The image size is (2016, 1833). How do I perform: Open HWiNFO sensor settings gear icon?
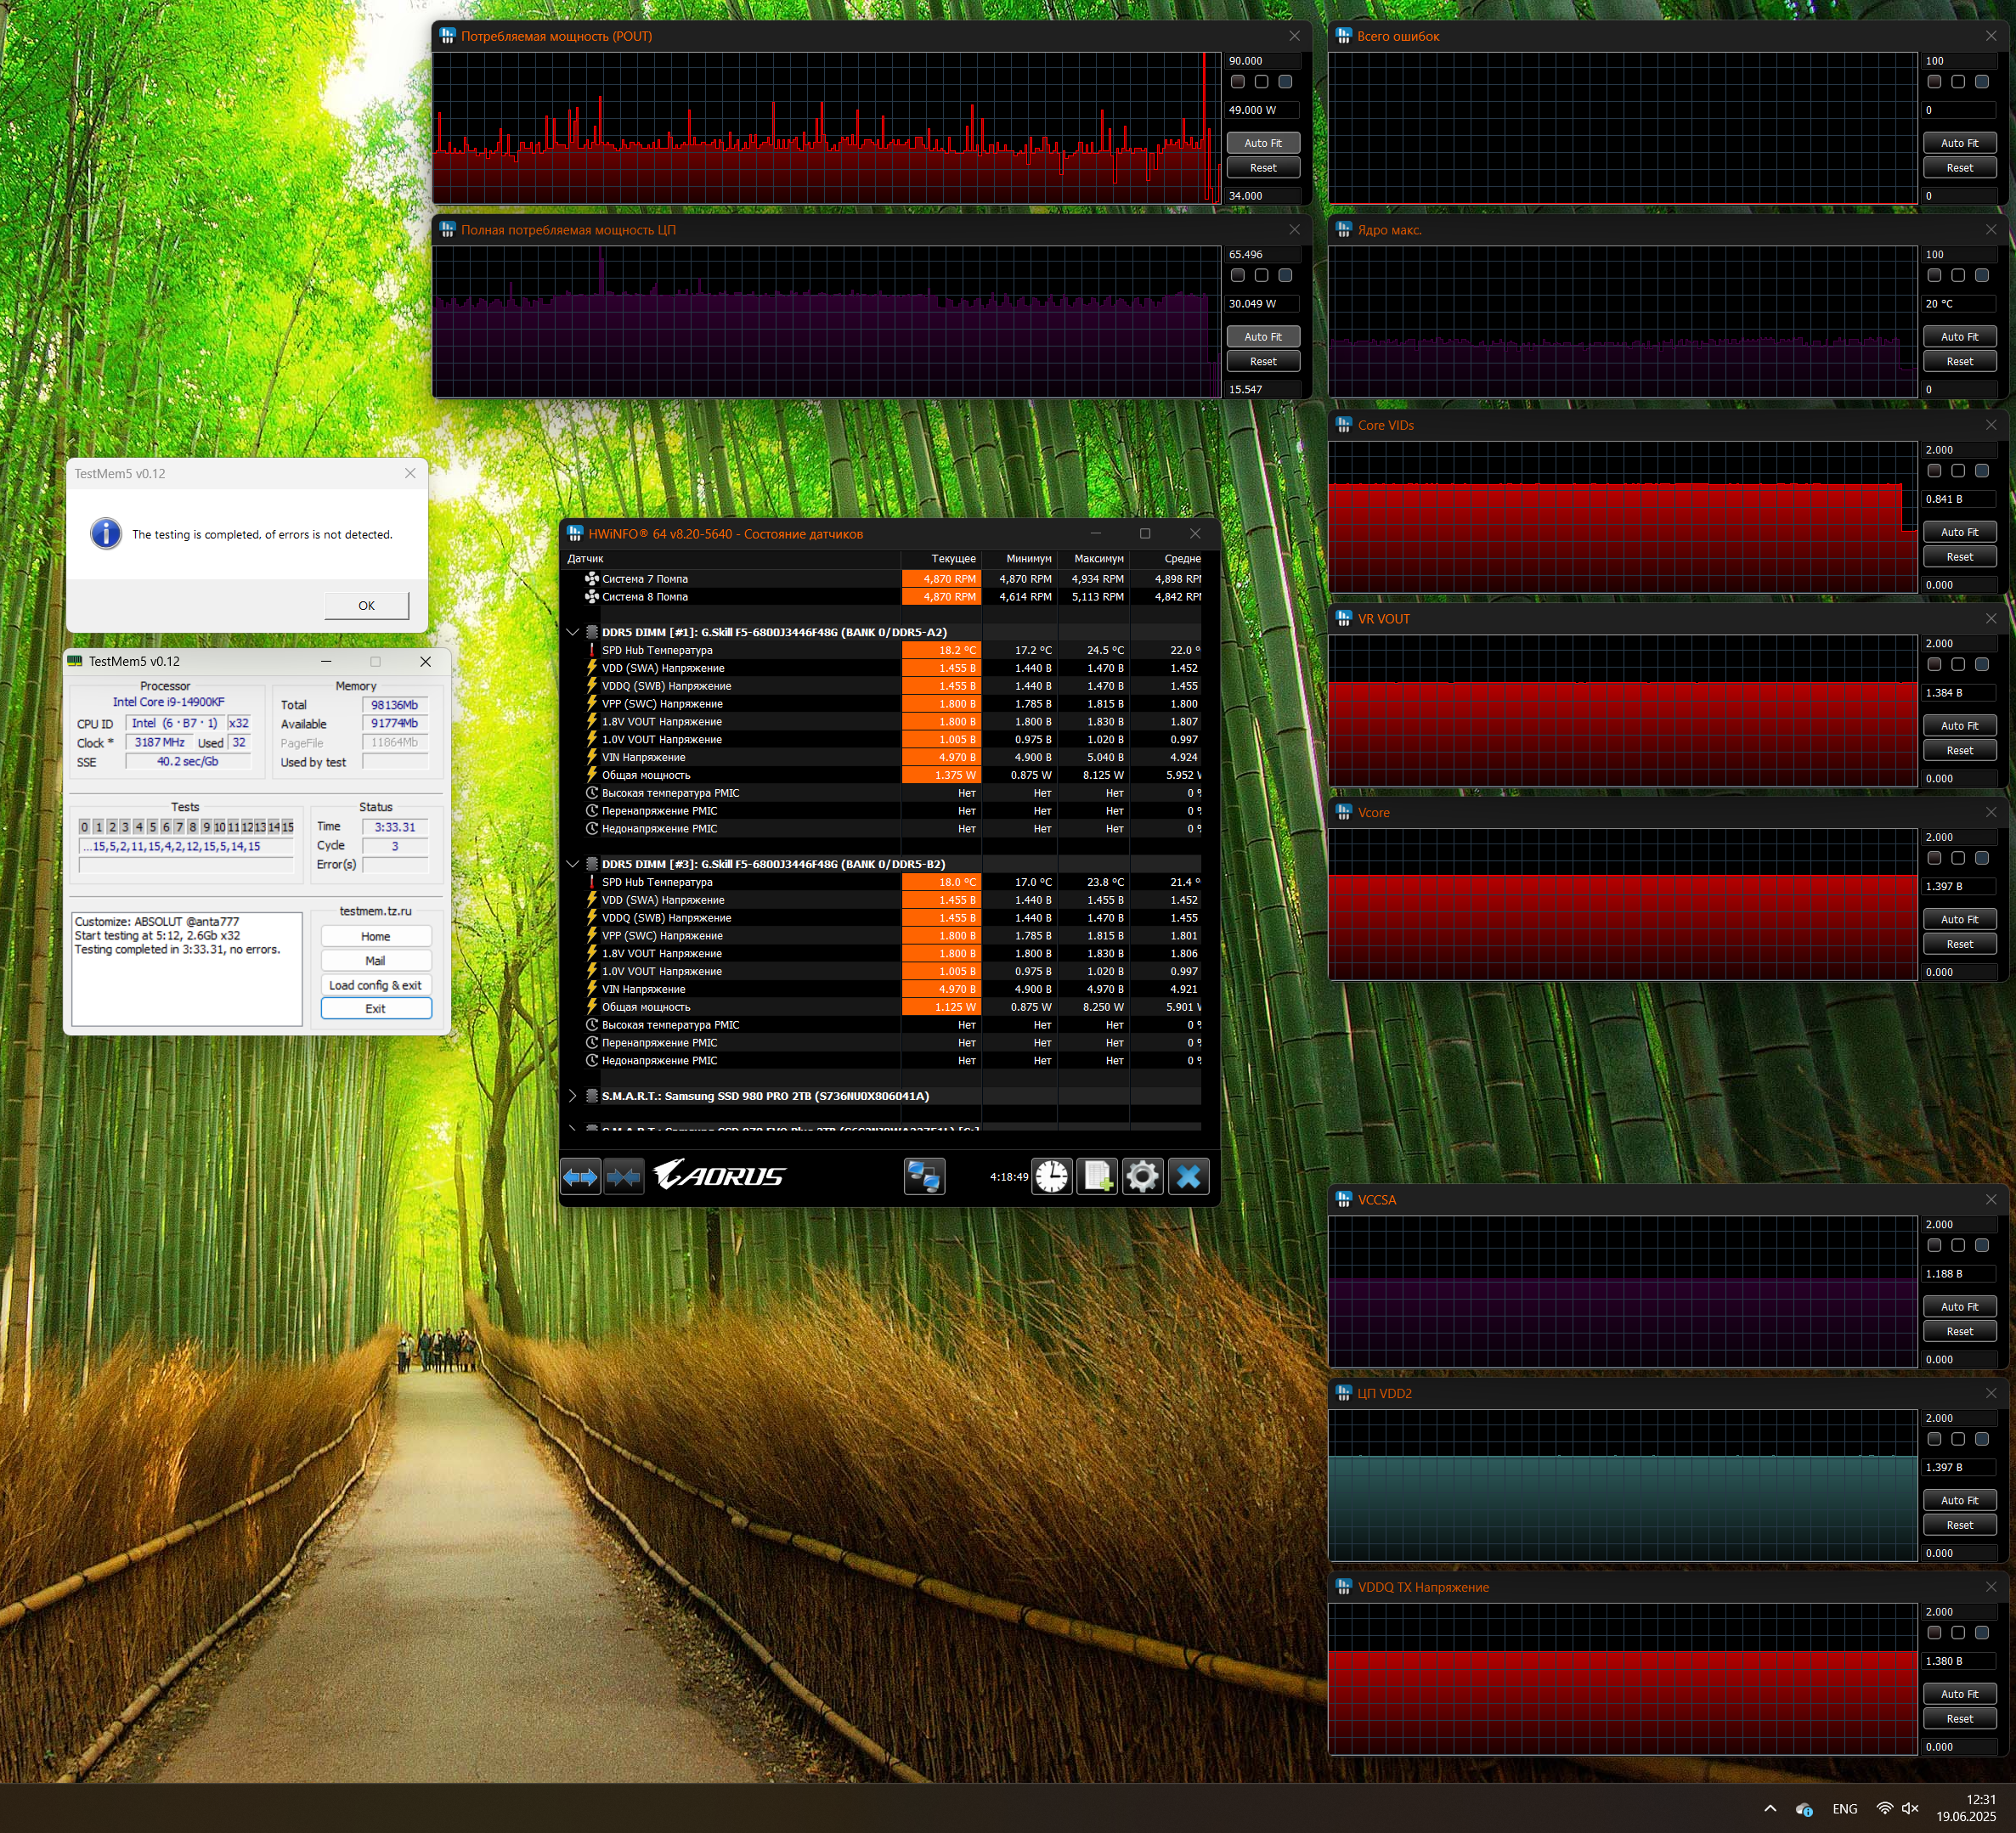[x=1143, y=1177]
